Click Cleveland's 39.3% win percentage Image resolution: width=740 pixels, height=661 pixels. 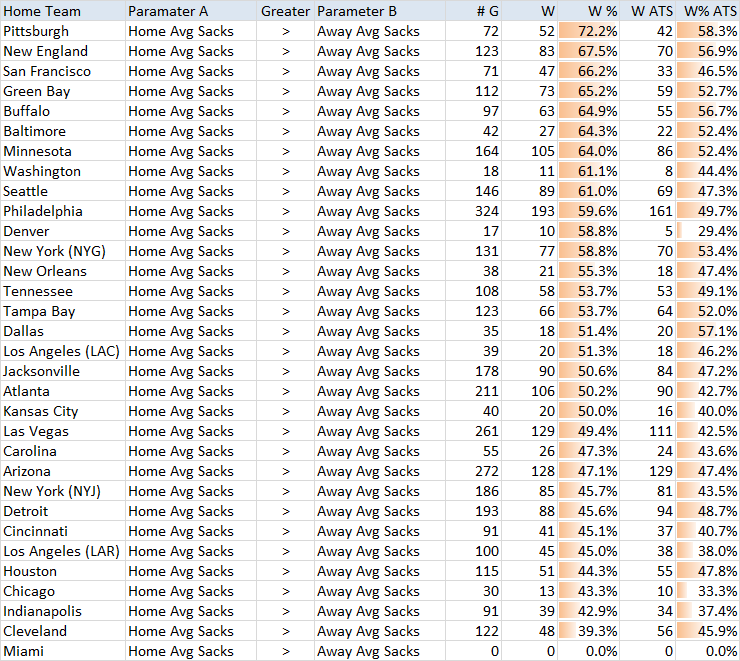pos(589,631)
